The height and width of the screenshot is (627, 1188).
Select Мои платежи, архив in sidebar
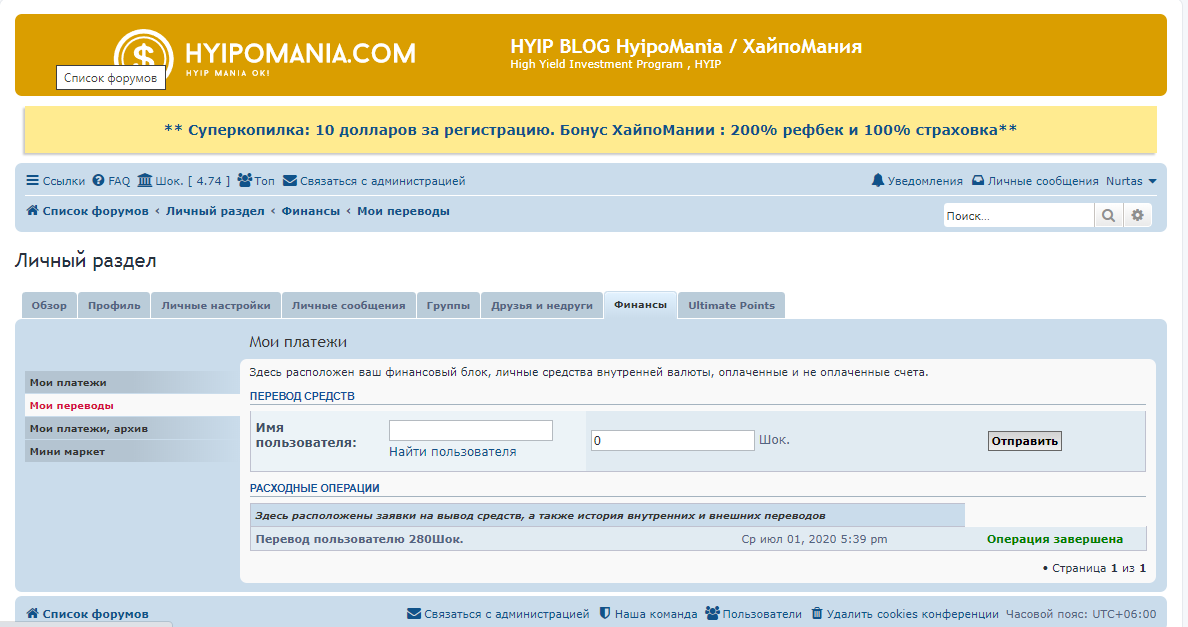coord(89,428)
